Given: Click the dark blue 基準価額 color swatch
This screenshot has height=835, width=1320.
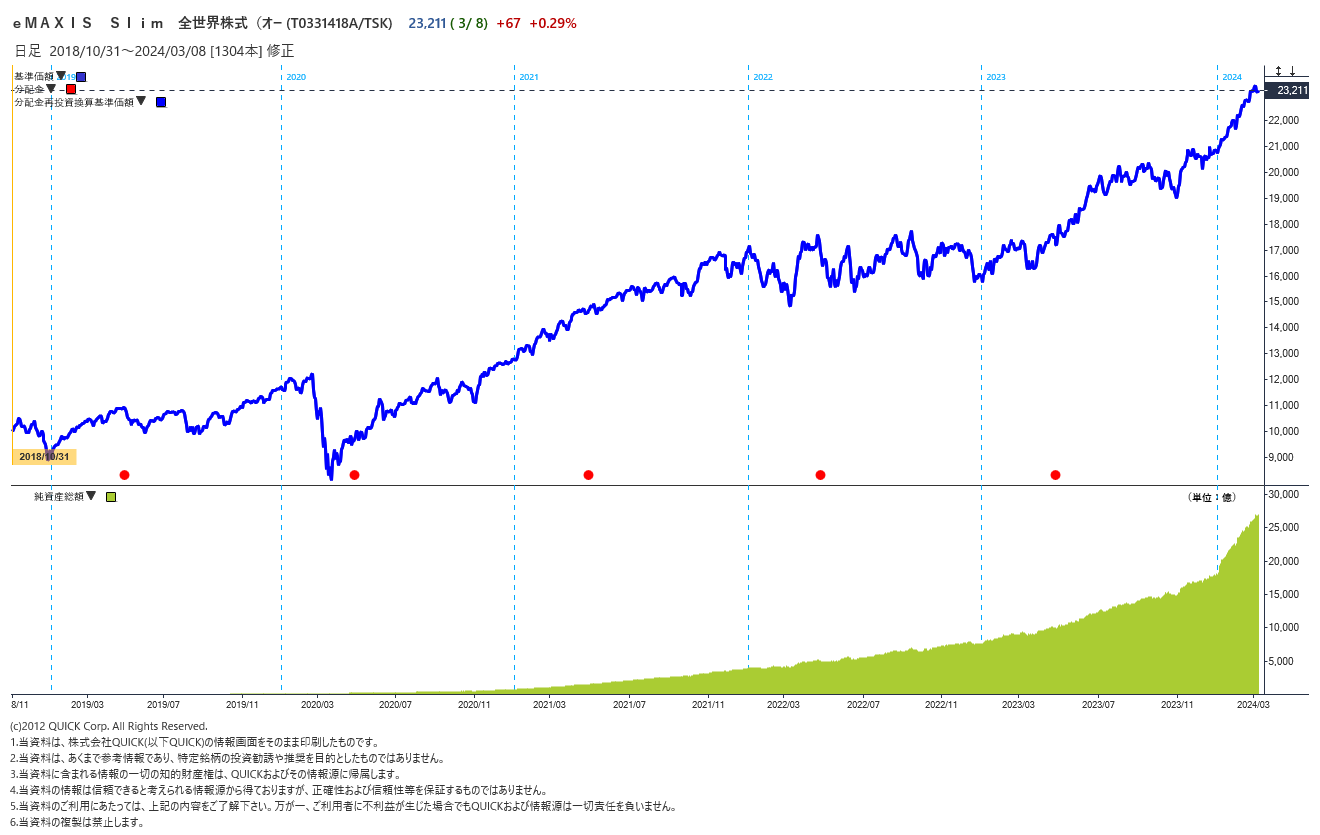Looking at the screenshot, I should (x=81, y=77).
